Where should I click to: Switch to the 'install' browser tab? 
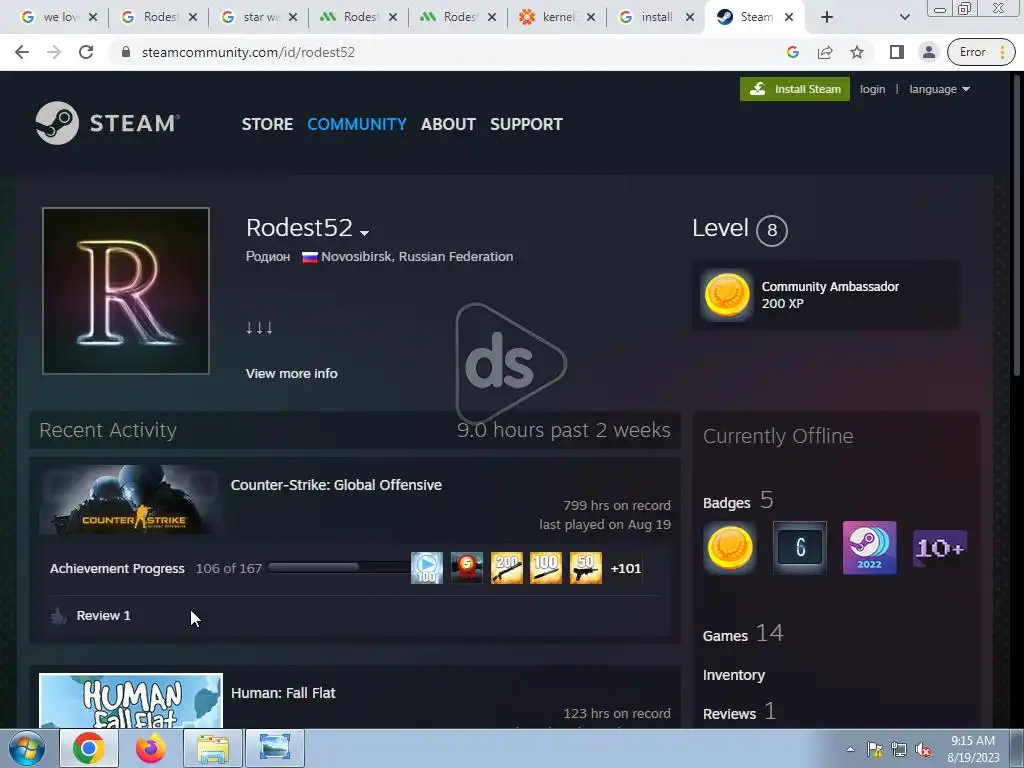(x=655, y=17)
